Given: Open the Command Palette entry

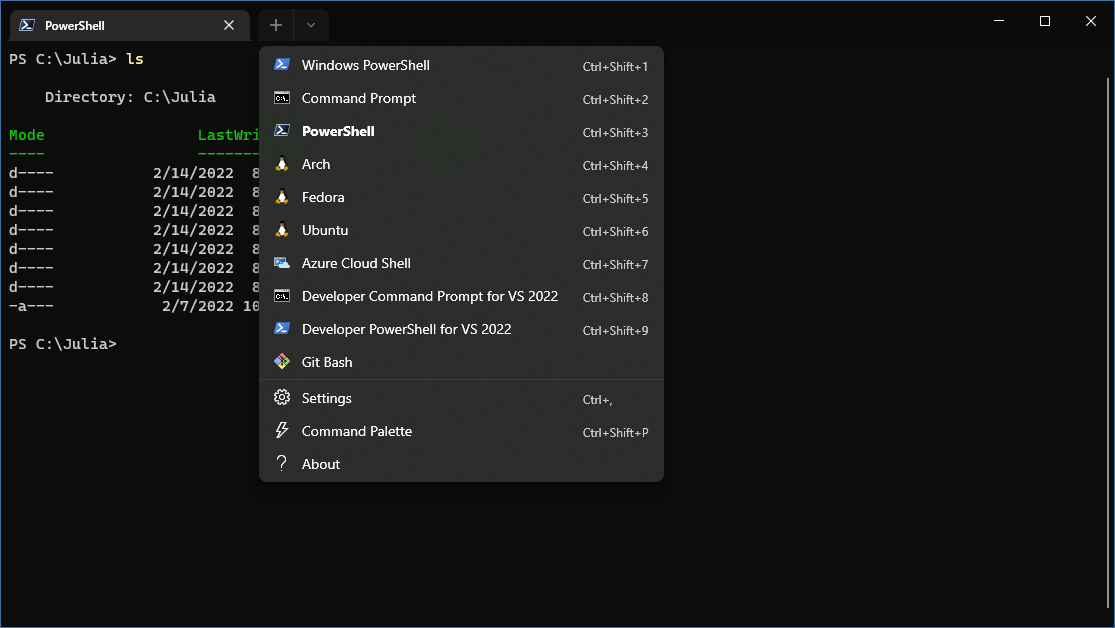Looking at the screenshot, I should (357, 431).
